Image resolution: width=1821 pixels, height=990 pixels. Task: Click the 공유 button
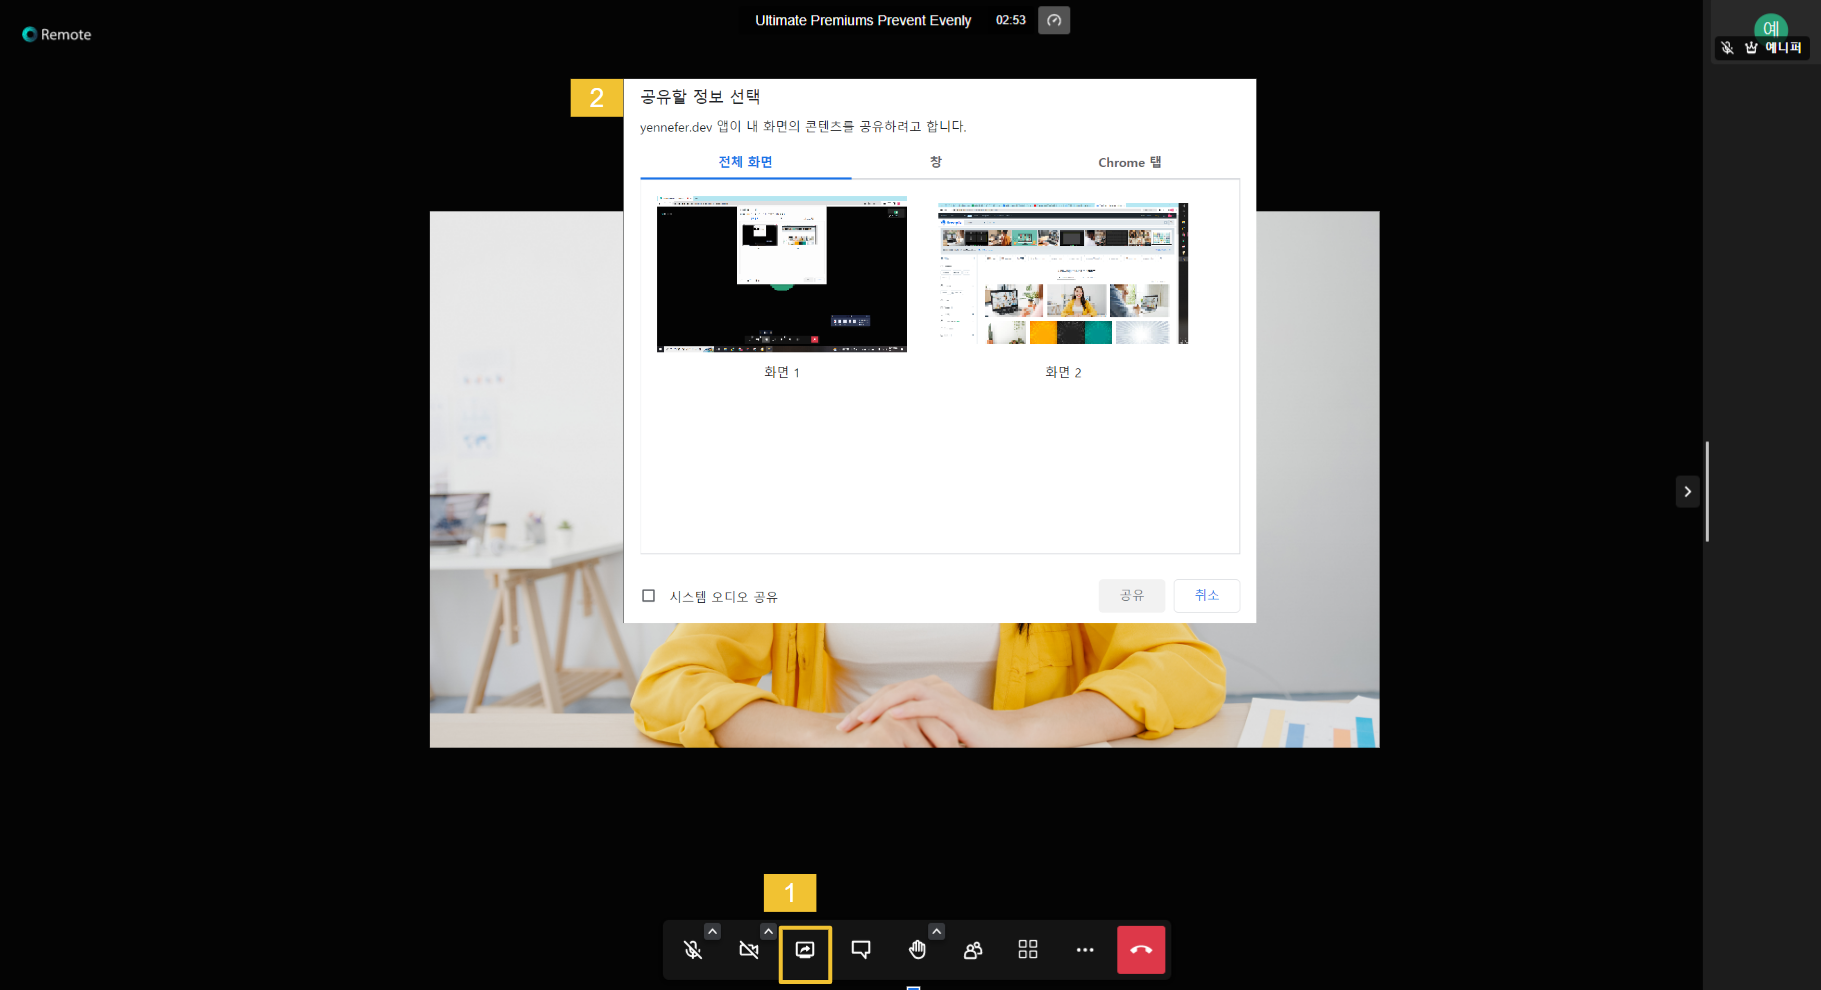tap(1131, 596)
